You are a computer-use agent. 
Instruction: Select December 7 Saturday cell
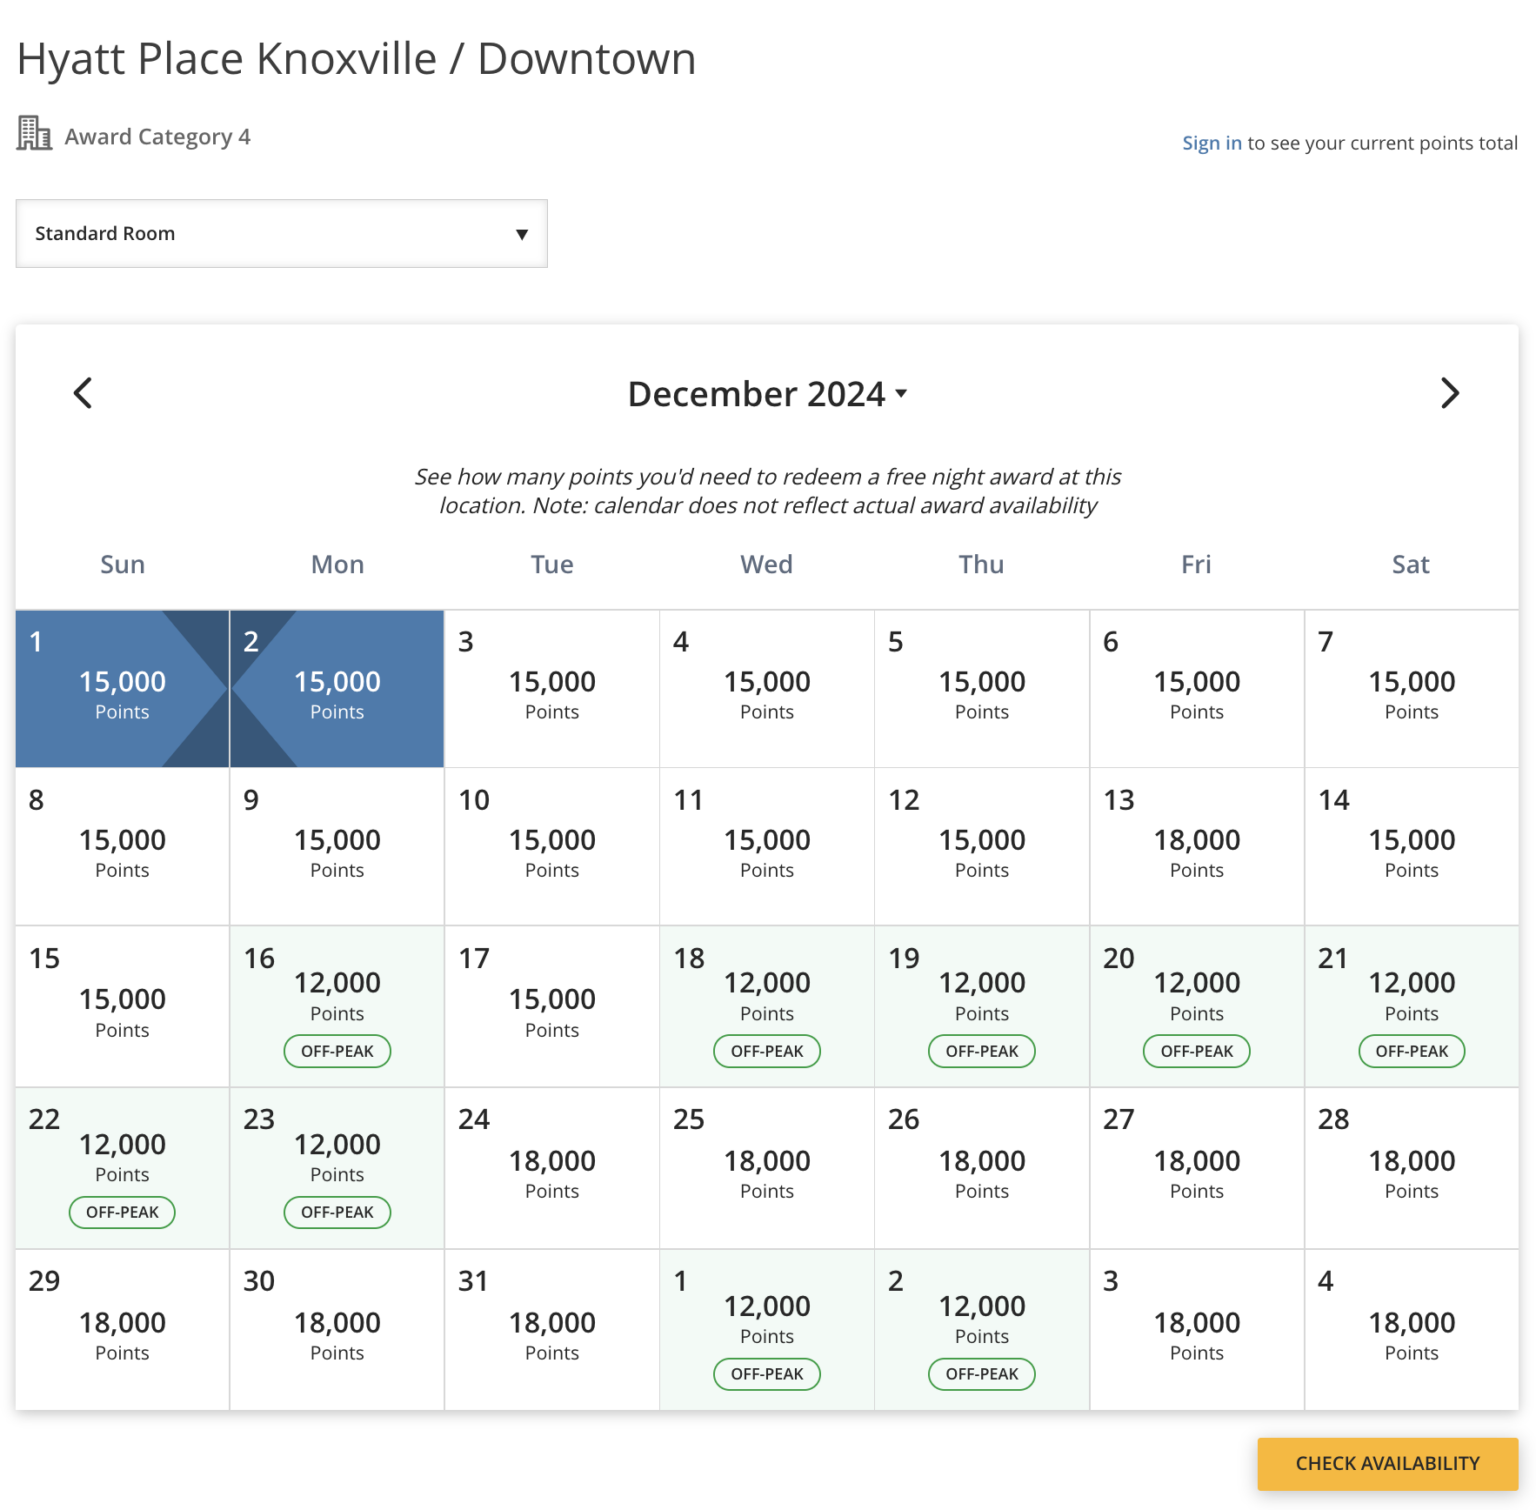(x=1411, y=689)
